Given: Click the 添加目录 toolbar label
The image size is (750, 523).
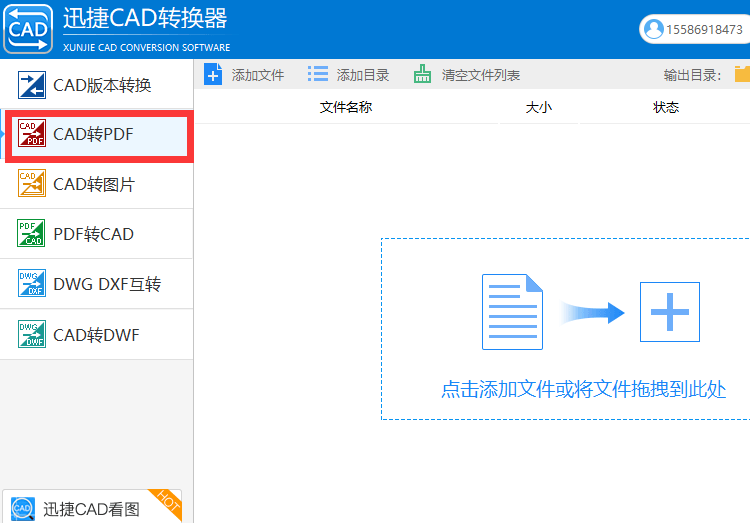Looking at the screenshot, I should click(363, 75).
